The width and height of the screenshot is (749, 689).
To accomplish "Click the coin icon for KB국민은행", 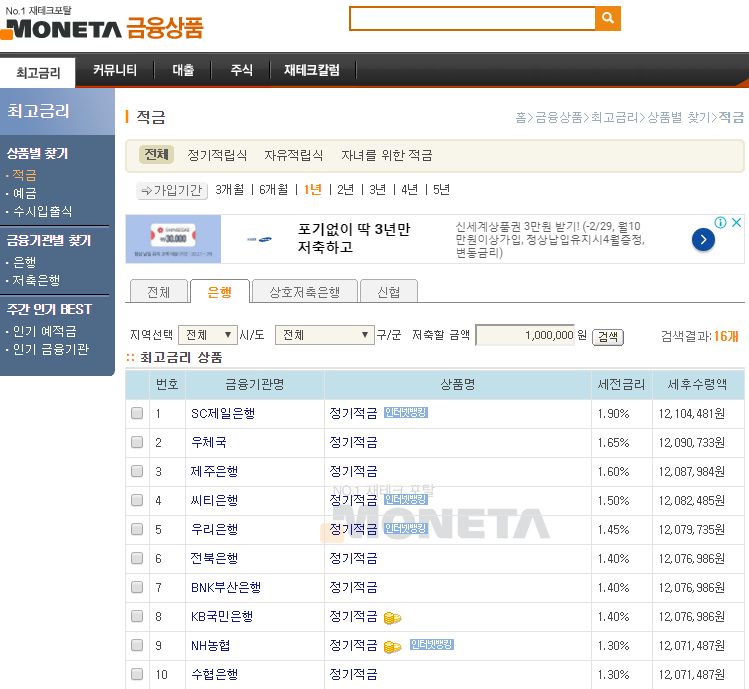I will click(392, 618).
